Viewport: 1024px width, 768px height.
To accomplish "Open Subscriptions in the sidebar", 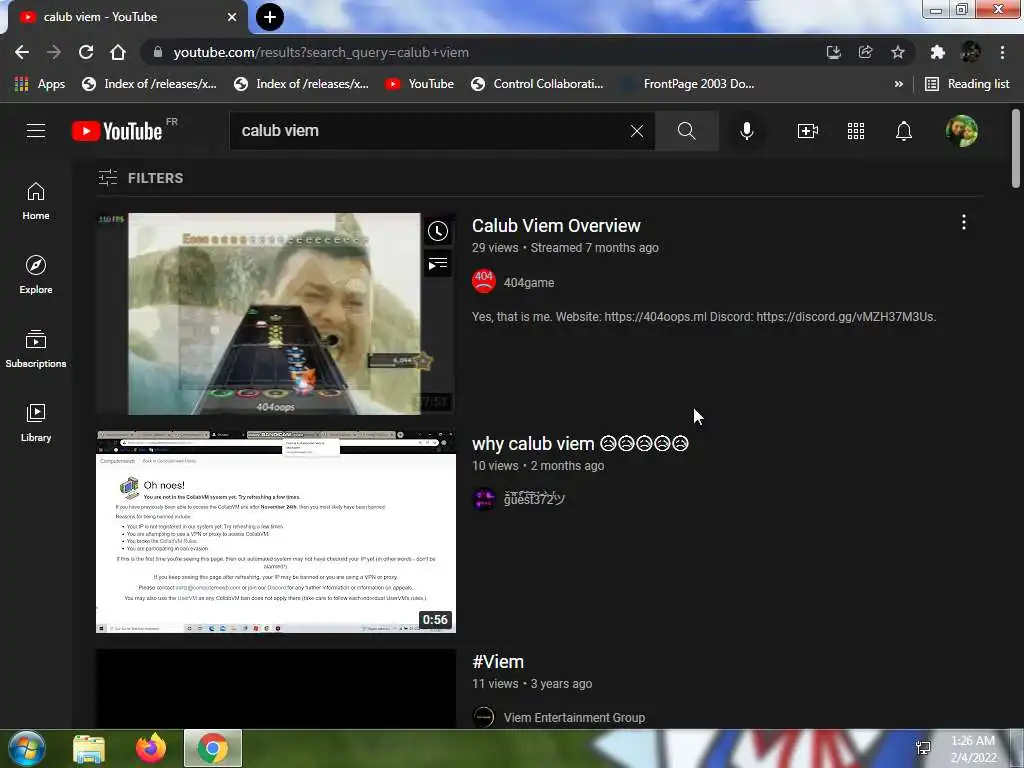I will coord(36,349).
